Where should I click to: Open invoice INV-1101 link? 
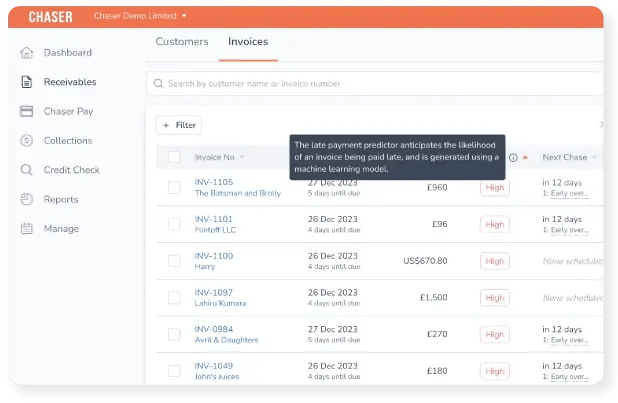(214, 219)
